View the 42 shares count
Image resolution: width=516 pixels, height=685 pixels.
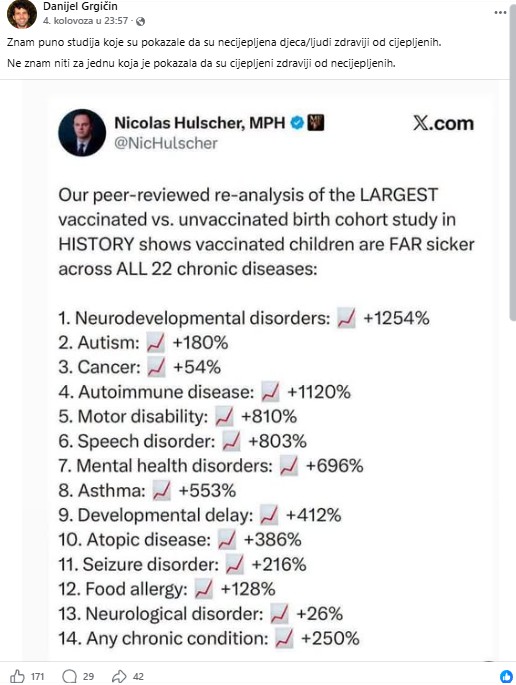(x=138, y=676)
